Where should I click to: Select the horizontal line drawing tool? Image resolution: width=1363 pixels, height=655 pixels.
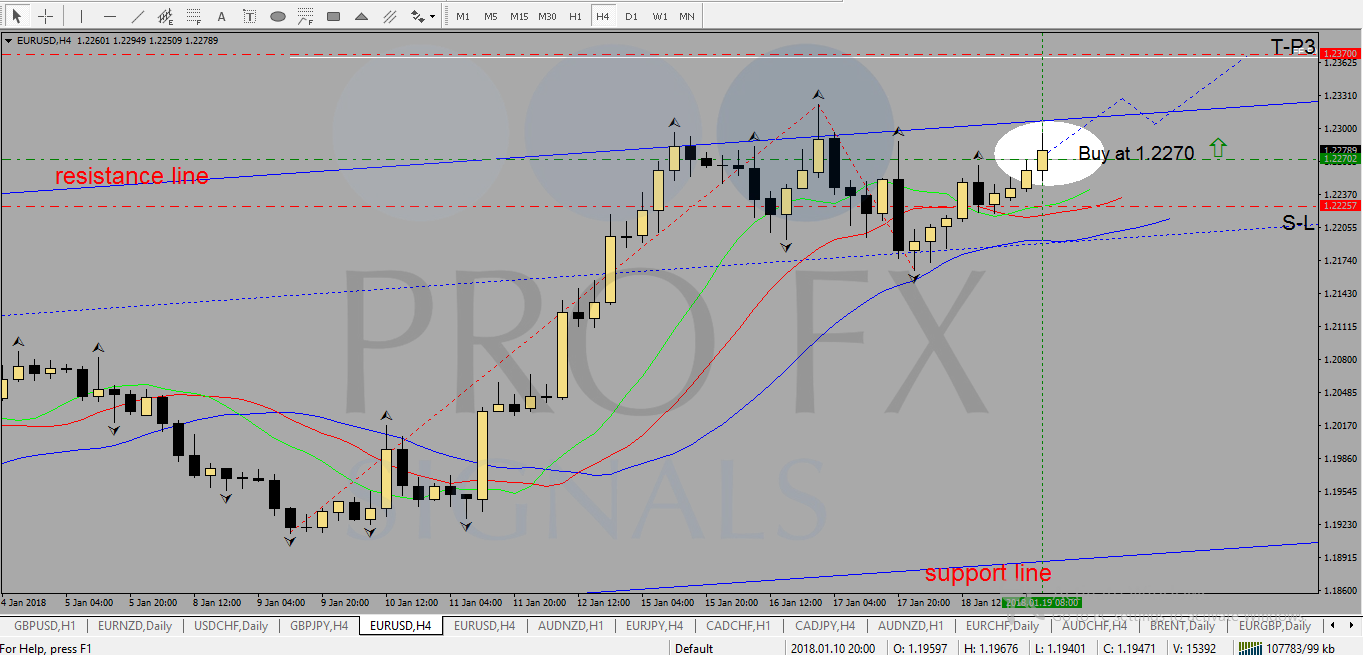click(x=109, y=16)
